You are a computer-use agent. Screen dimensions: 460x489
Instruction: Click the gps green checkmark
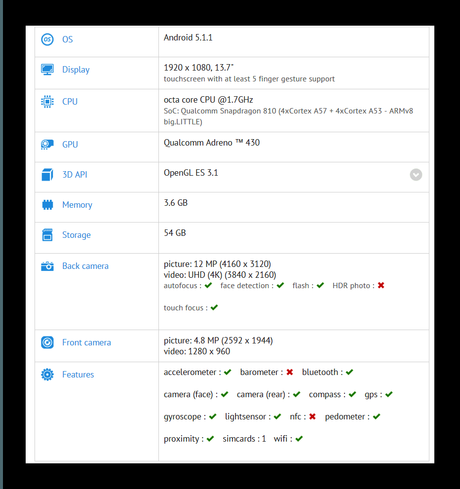coord(389,394)
